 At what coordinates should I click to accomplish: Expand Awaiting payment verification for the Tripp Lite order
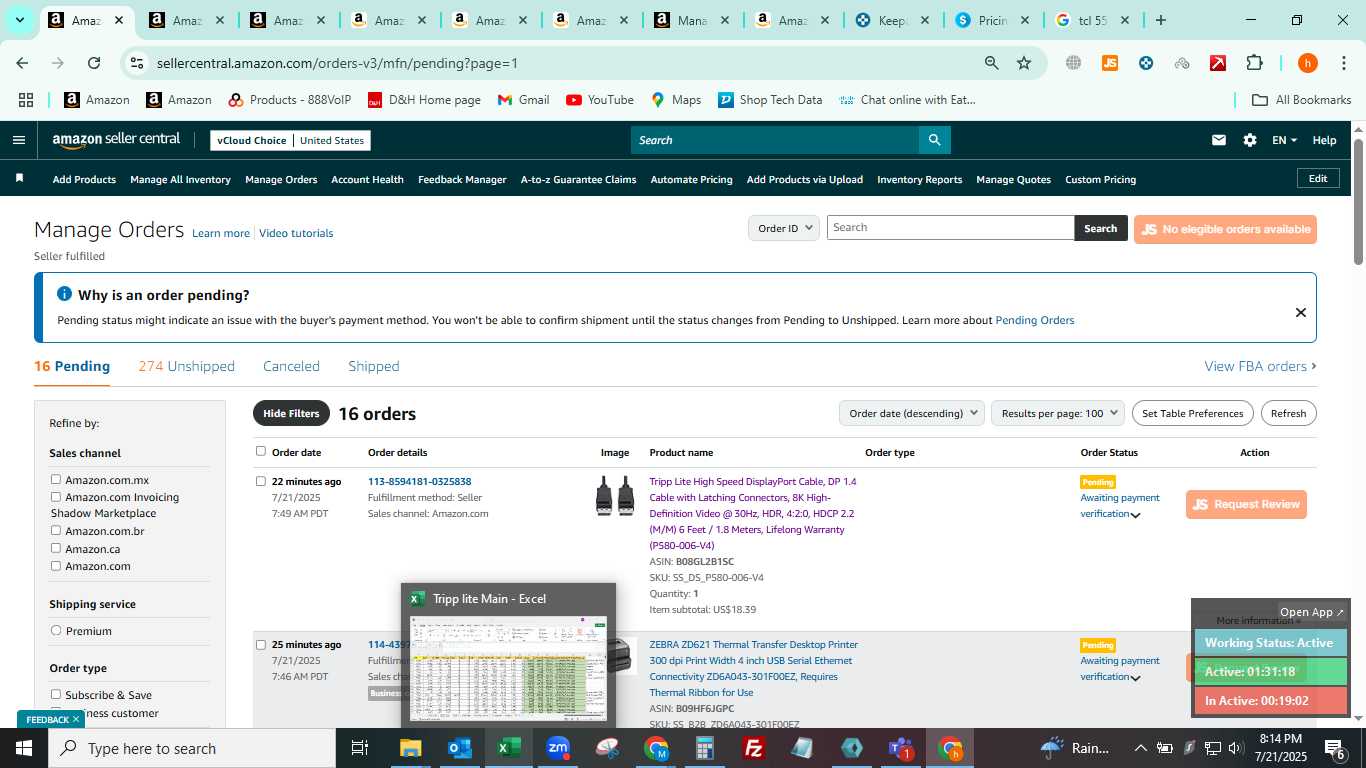pos(1135,515)
